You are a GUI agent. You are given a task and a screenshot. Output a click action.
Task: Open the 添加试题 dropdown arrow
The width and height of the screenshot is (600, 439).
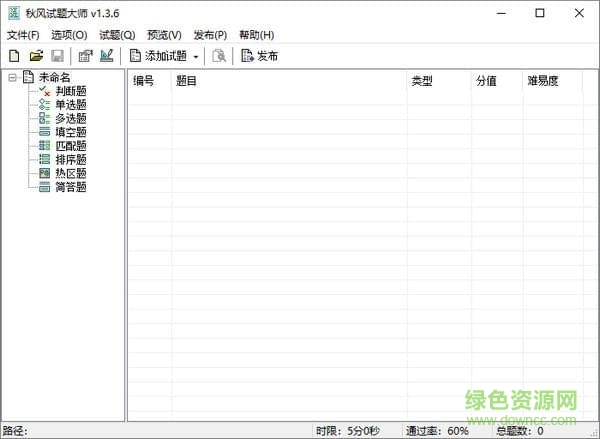pyautogui.click(x=196, y=57)
